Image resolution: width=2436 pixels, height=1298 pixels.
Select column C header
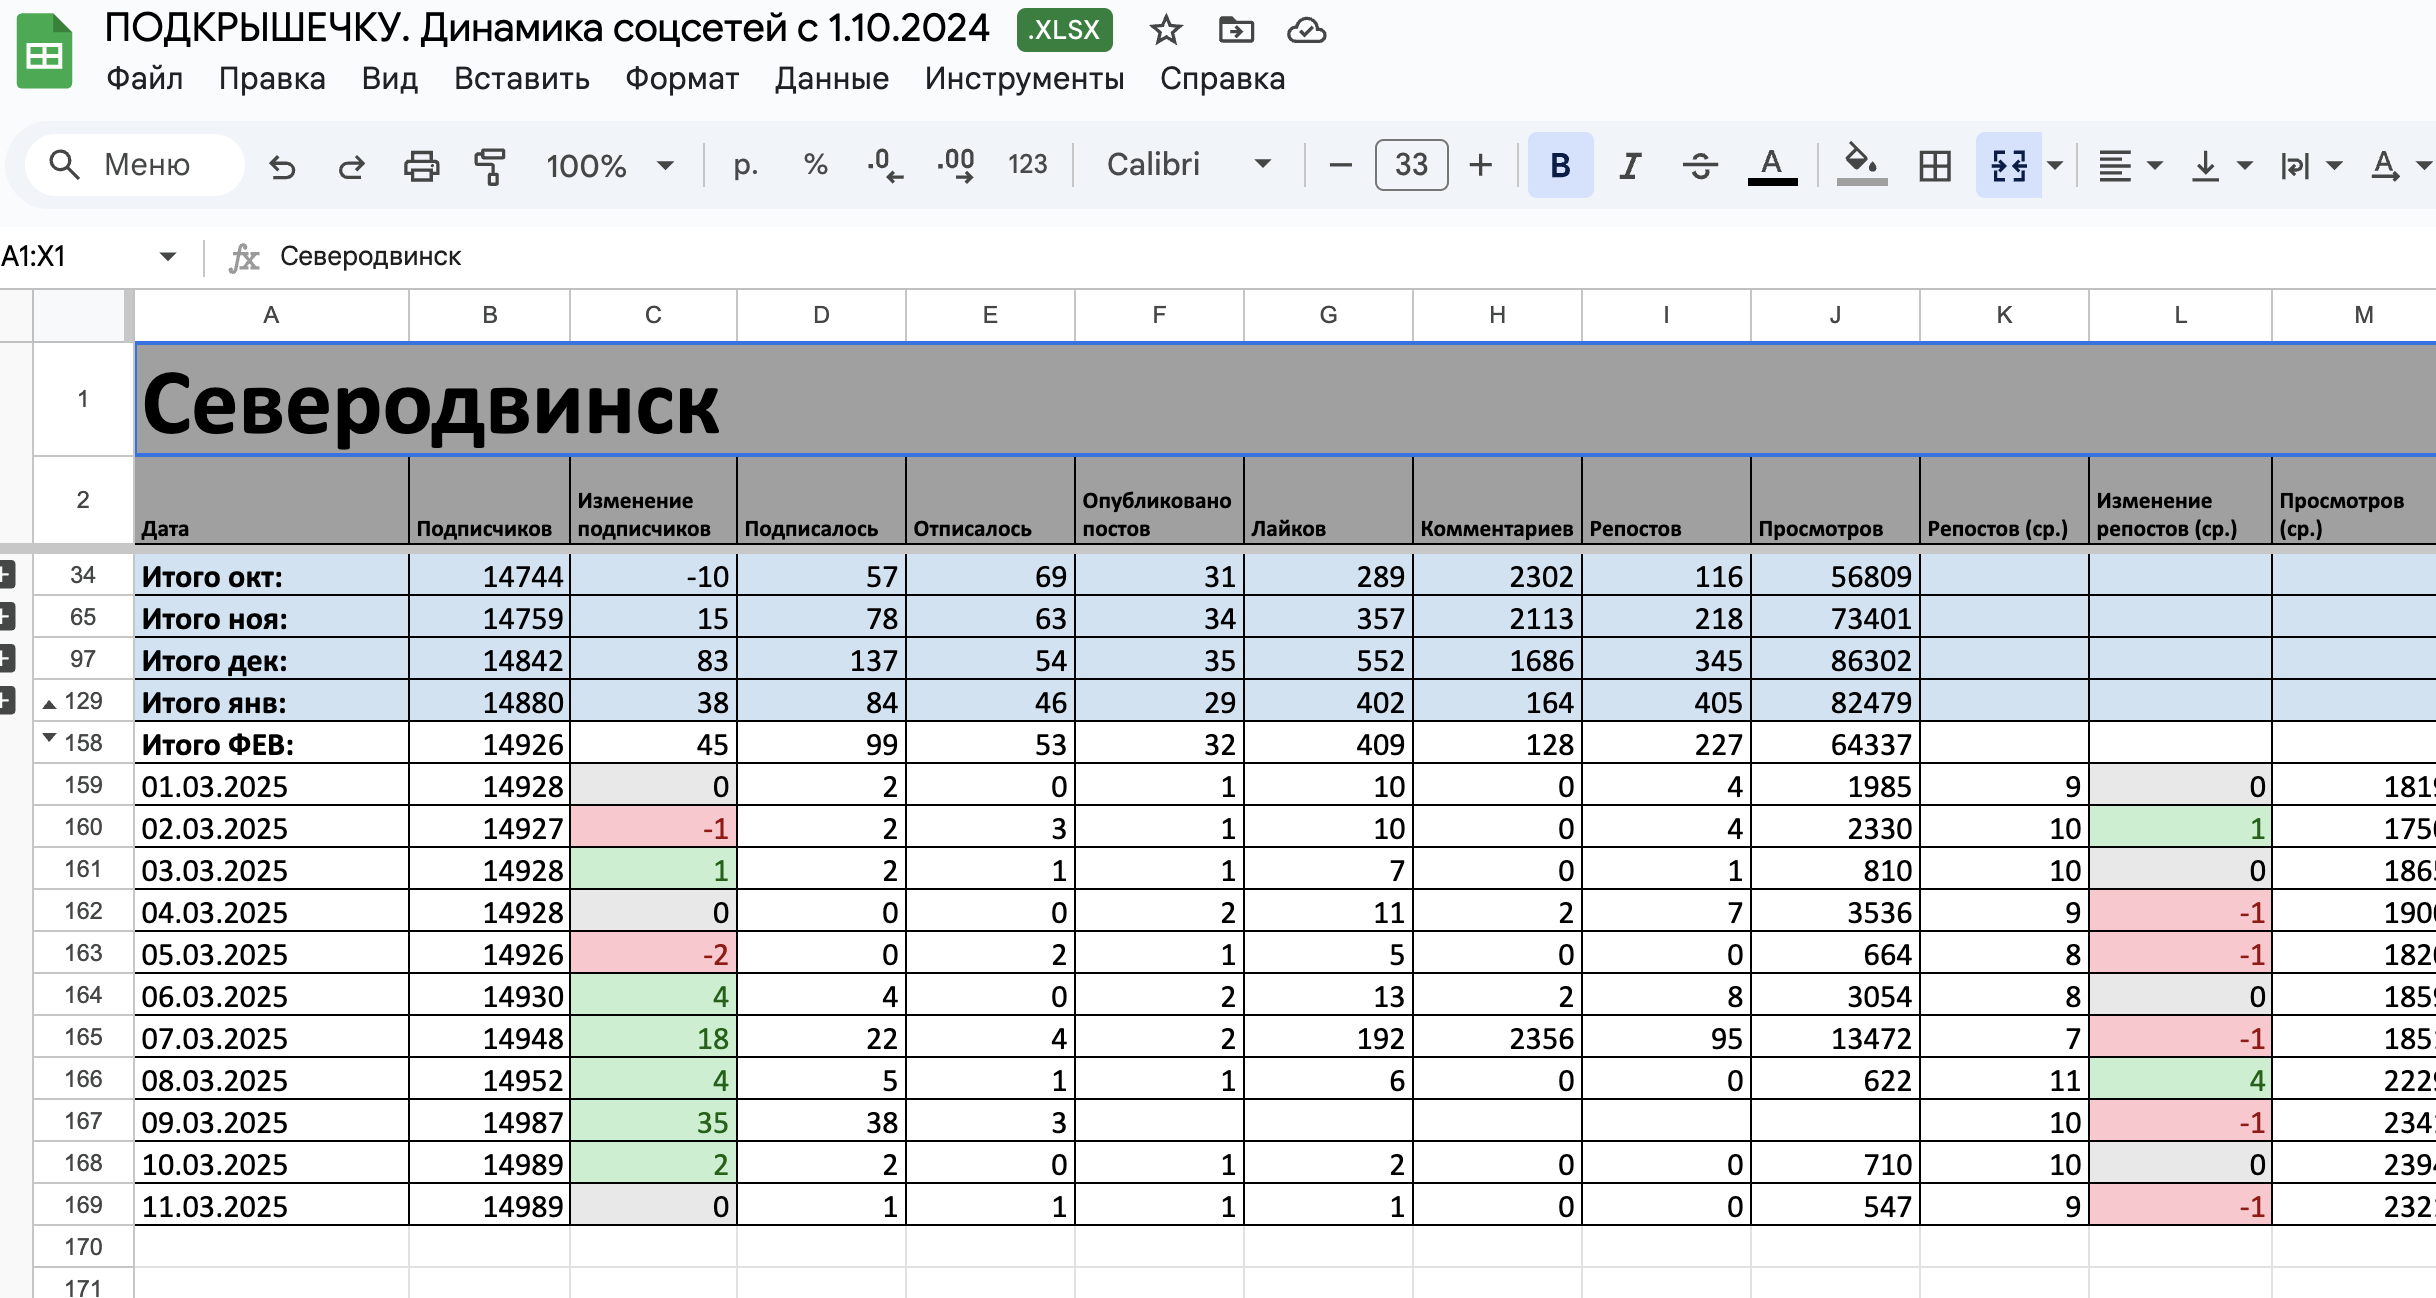click(x=653, y=316)
